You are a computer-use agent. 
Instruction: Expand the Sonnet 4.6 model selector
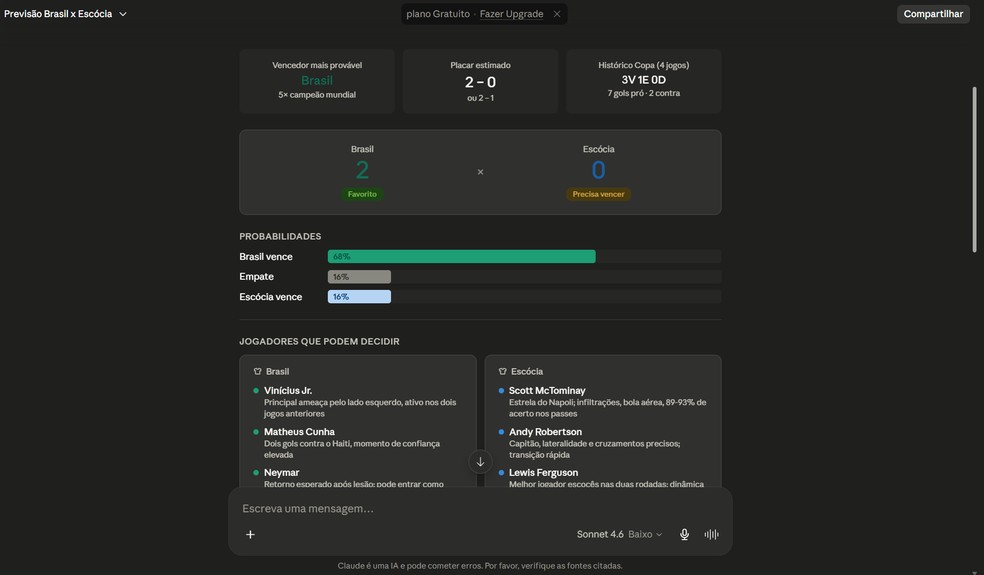click(x=619, y=534)
